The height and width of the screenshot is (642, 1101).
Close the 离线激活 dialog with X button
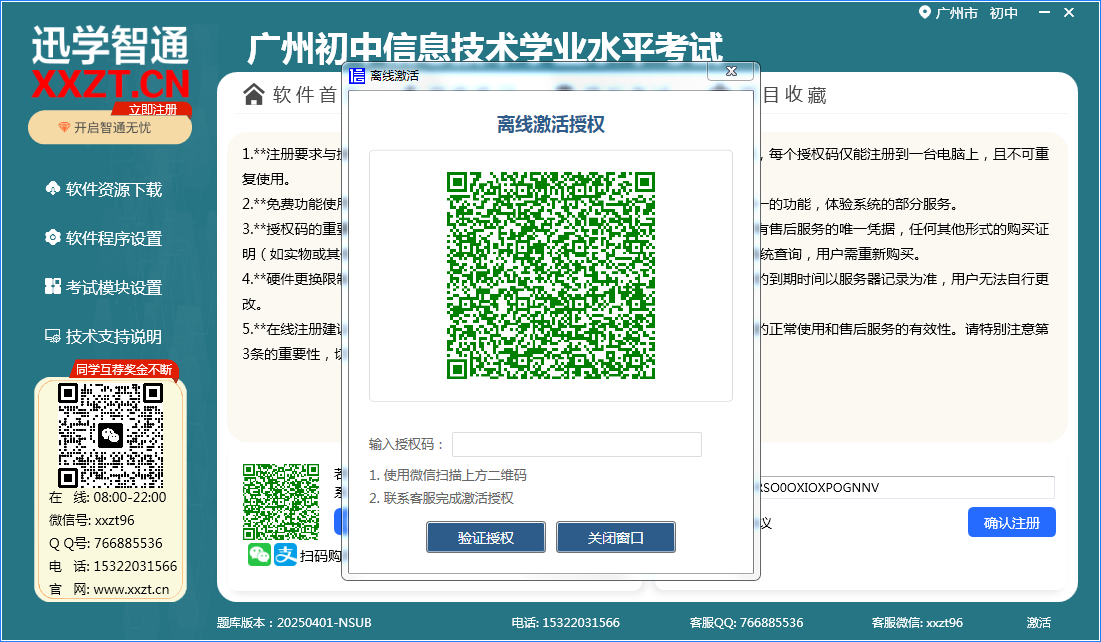[x=731, y=71]
